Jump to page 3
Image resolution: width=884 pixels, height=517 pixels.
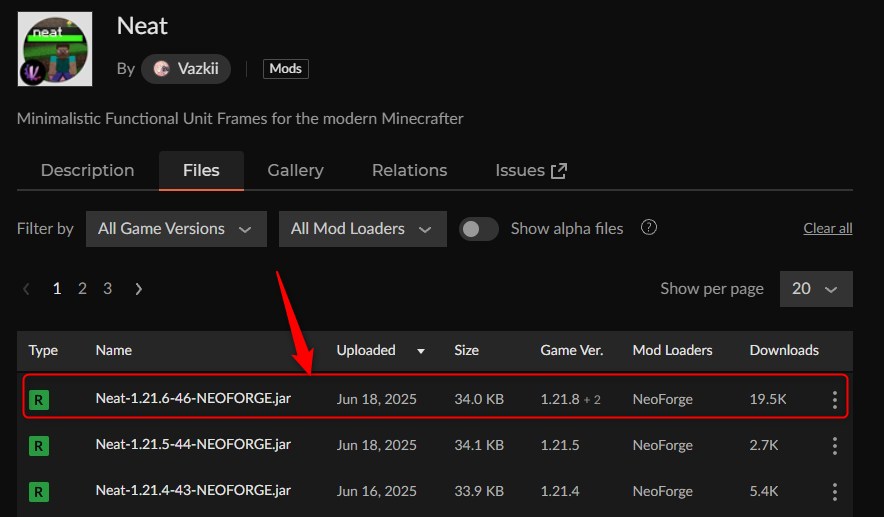click(107, 289)
